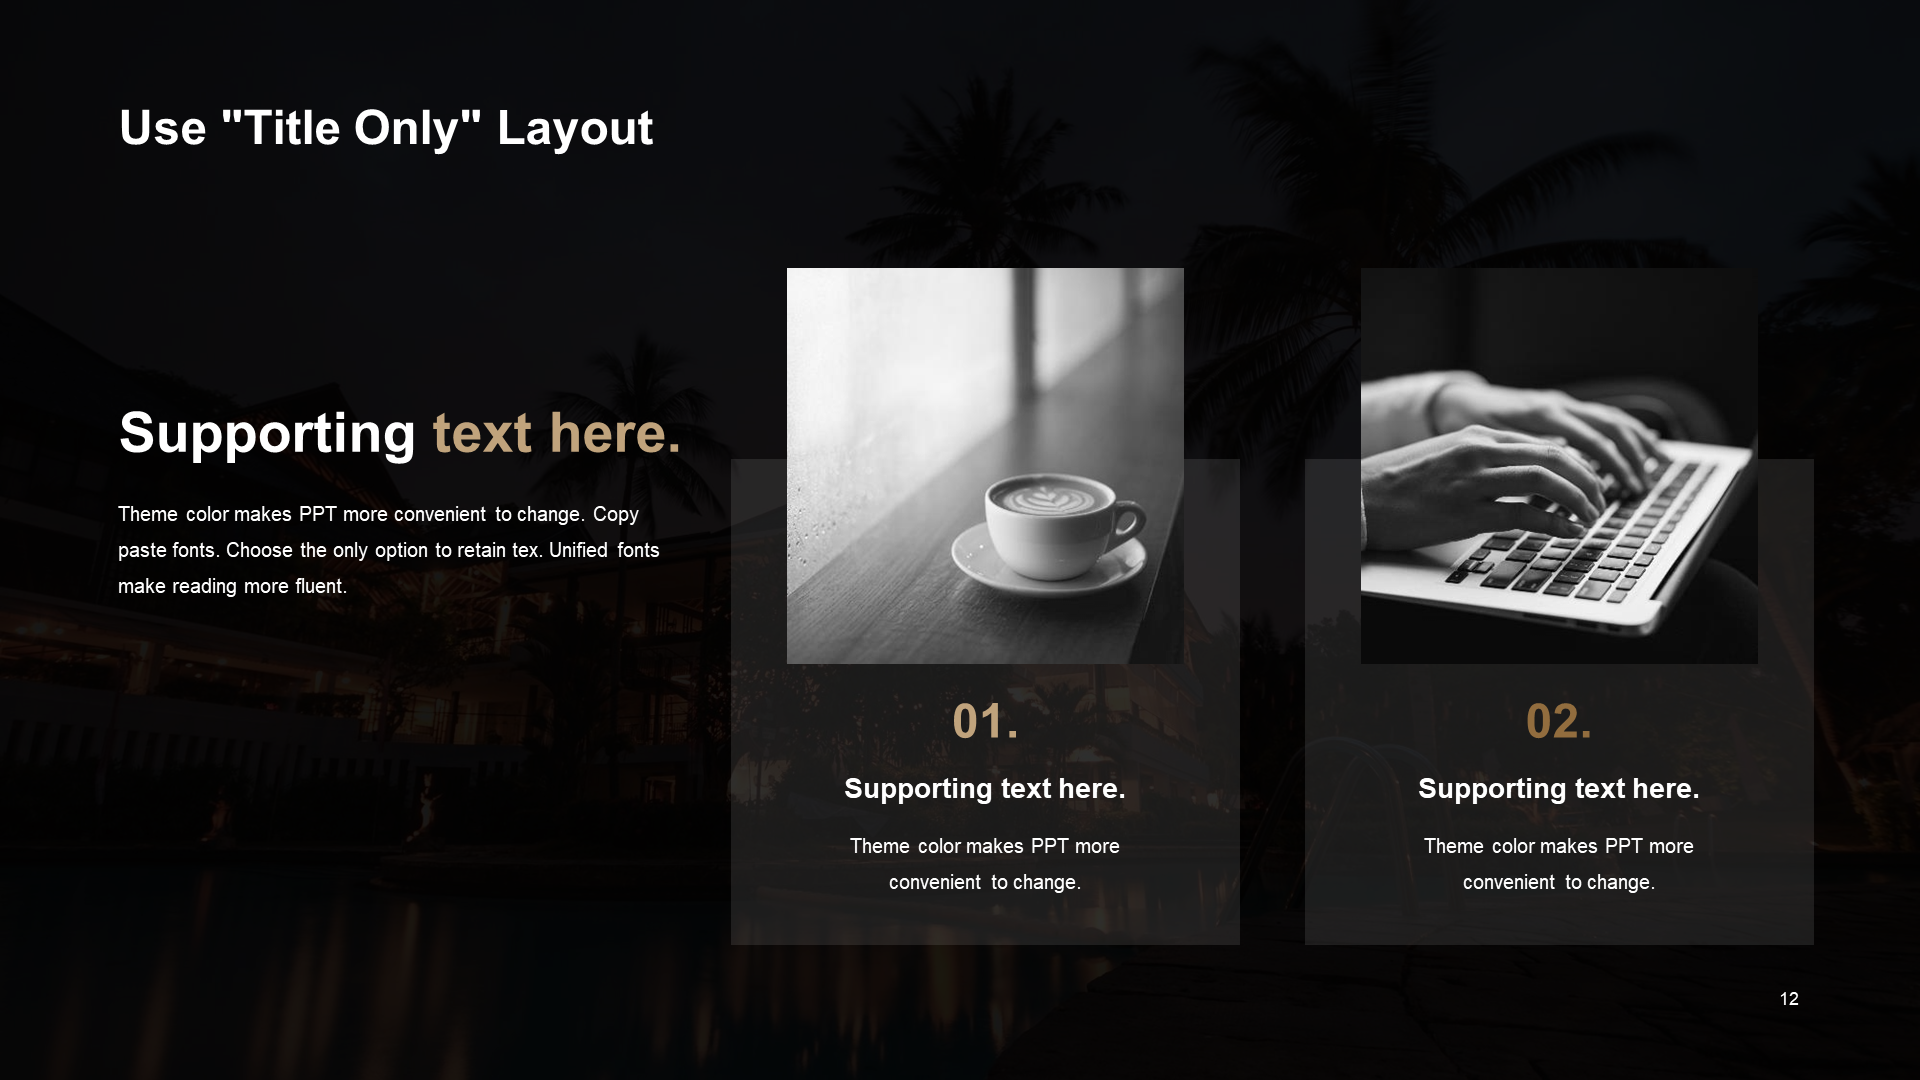Select the '01.' numbered section icon
This screenshot has height=1080, width=1920.
(x=984, y=723)
